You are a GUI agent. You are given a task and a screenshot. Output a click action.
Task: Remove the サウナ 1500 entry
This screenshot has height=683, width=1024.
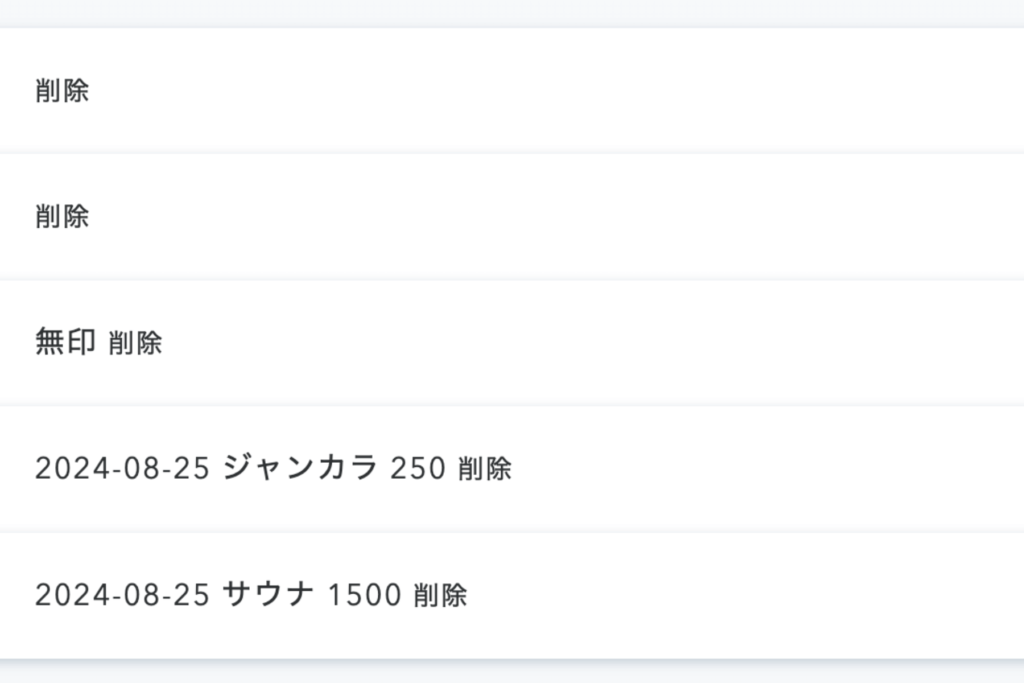coord(440,595)
